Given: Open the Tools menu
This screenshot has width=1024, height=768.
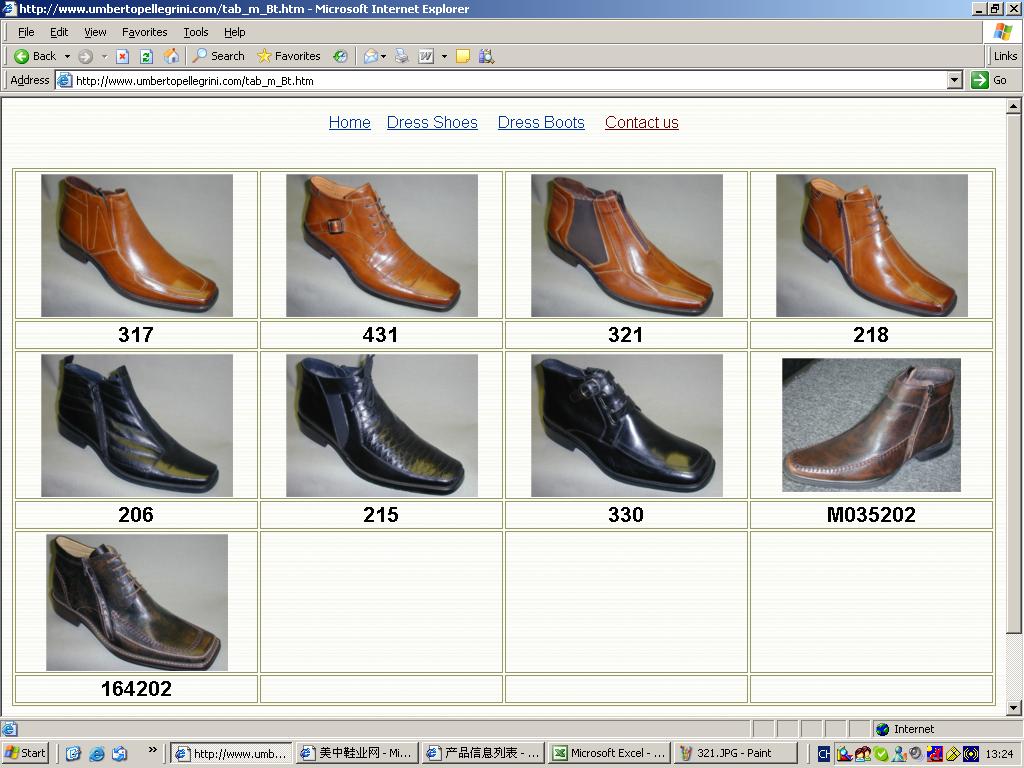Looking at the screenshot, I should [x=195, y=32].
